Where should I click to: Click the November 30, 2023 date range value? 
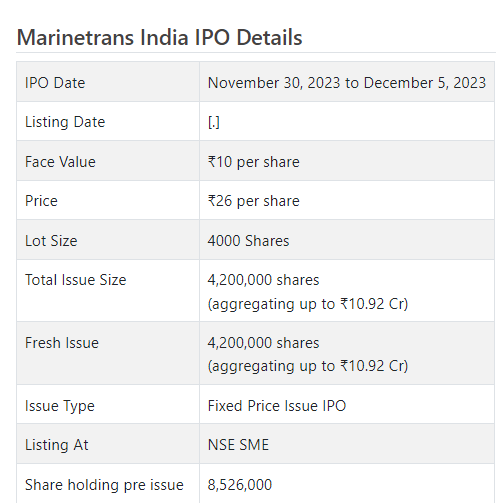(x=347, y=83)
